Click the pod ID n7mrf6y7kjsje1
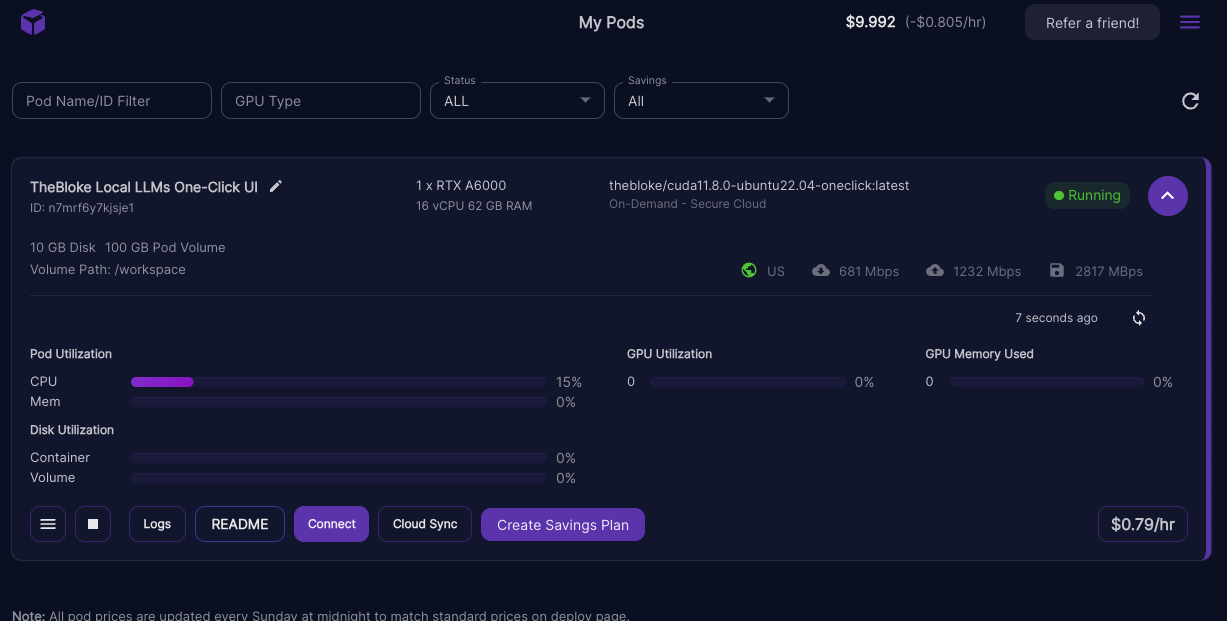The width and height of the screenshot is (1227, 621). (82, 208)
